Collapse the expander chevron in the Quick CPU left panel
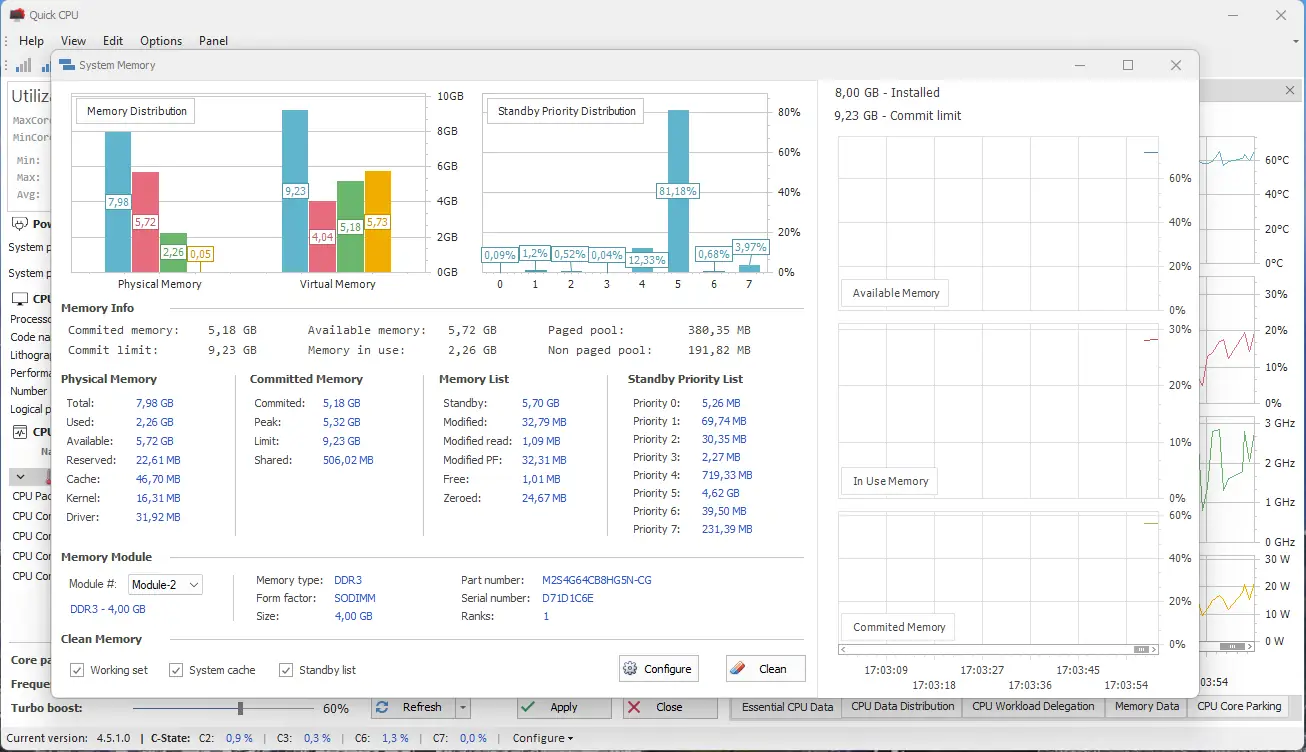 20,477
